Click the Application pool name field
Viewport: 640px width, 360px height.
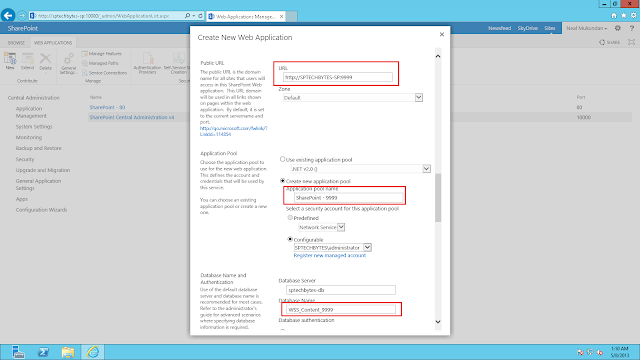click(x=348, y=198)
